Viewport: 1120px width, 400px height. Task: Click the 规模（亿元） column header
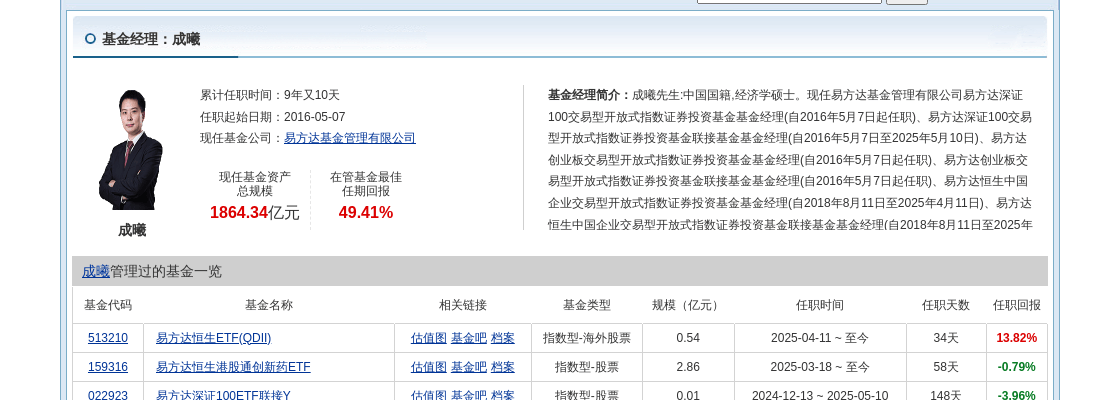[x=687, y=305]
